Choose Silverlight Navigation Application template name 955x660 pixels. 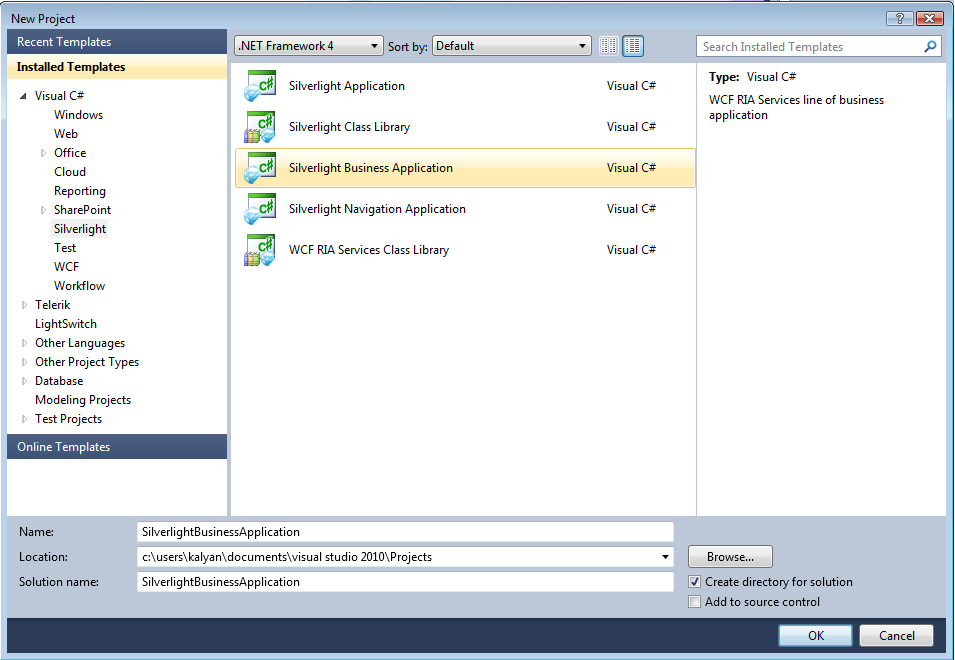(x=377, y=209)
